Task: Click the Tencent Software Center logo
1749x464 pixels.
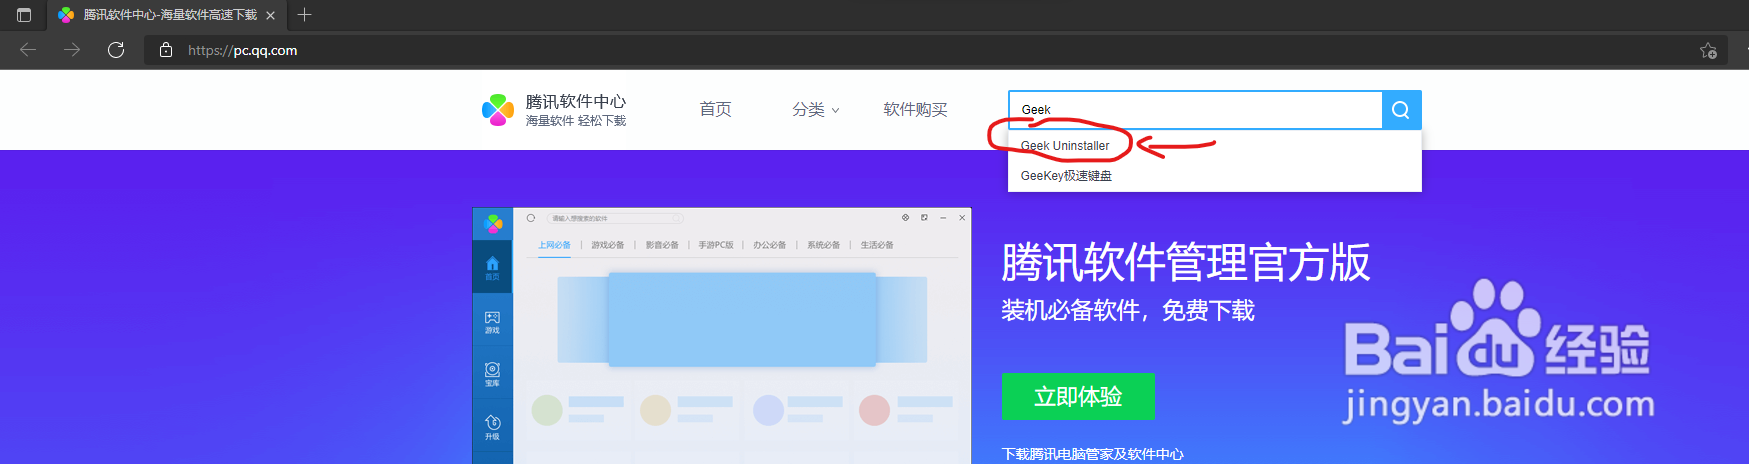Action: (498, 110)
